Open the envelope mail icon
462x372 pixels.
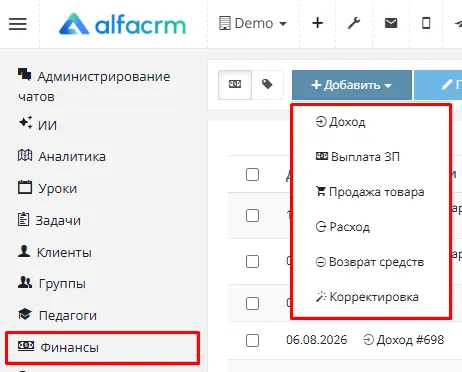[391, 23]
